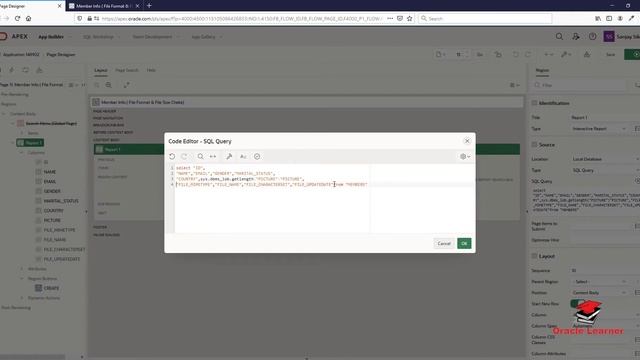
Task: Select the Report 1 tree node
Action: [x=30, y=142]
